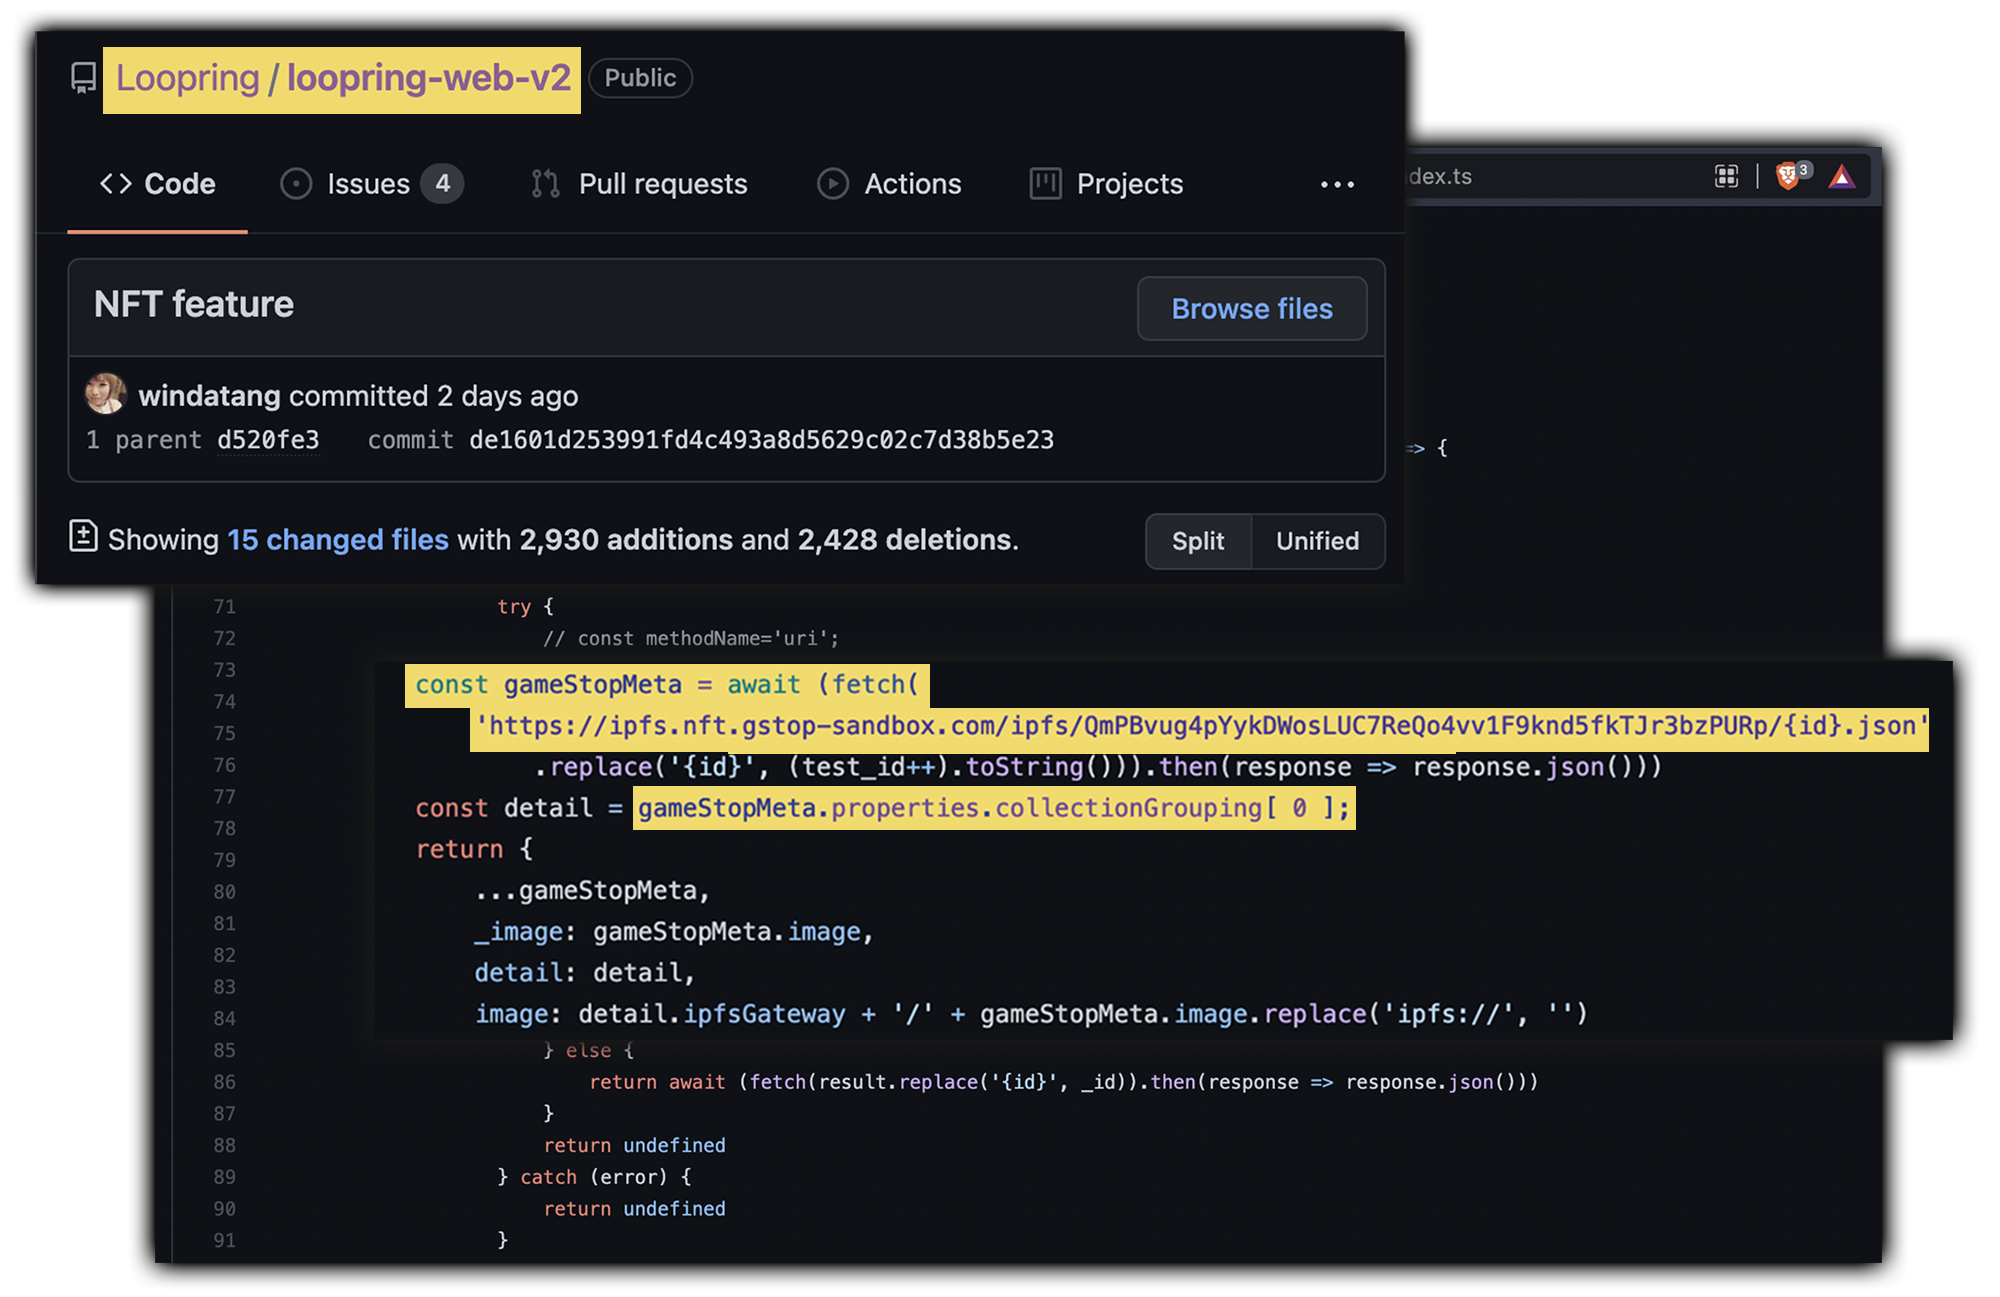Image resolution: width=2000 pixels, height=1297 pixels.
Task: Click the Actions play icon
Action: click(x=832, y=184)
